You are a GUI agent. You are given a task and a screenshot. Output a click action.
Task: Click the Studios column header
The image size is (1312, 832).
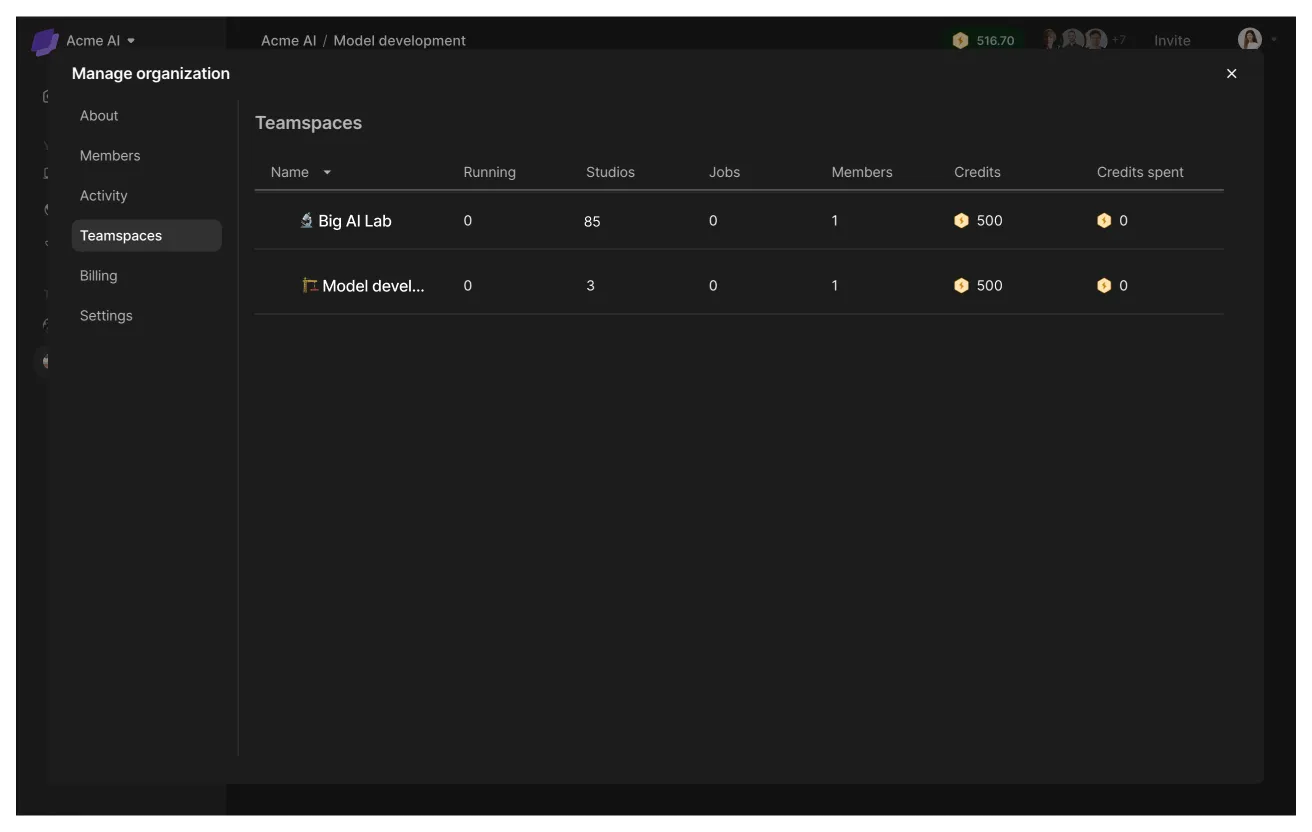tap(610, 172)
